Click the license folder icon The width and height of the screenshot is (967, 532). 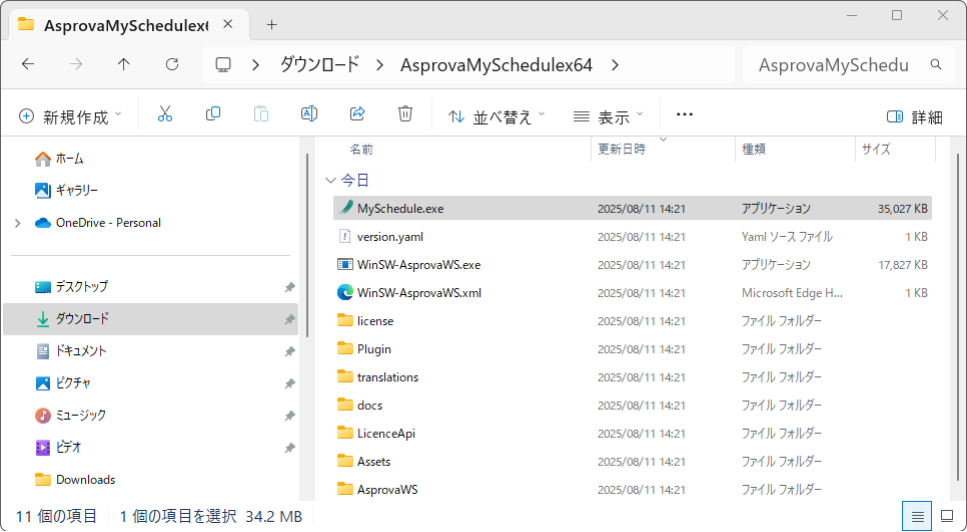point(345,320)
